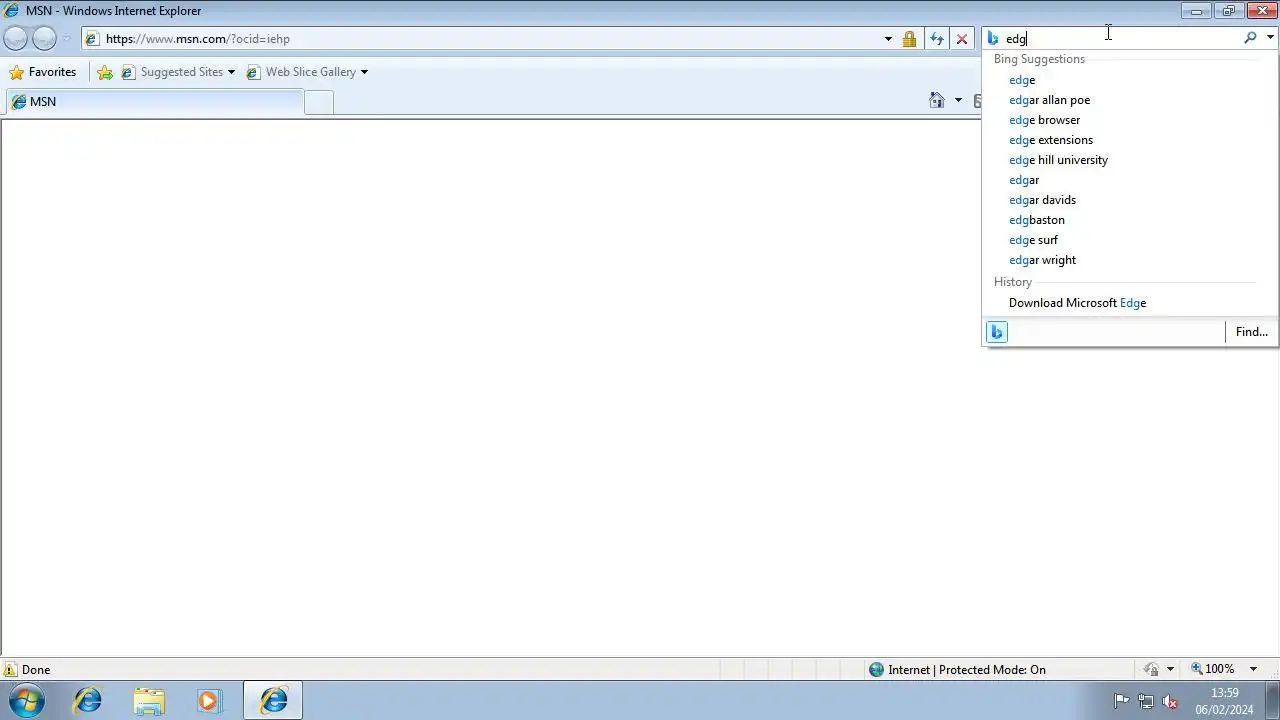This screenshot has height=720, width=1280.
Task: Click the address bar URL field
Action: coord(480,39)
